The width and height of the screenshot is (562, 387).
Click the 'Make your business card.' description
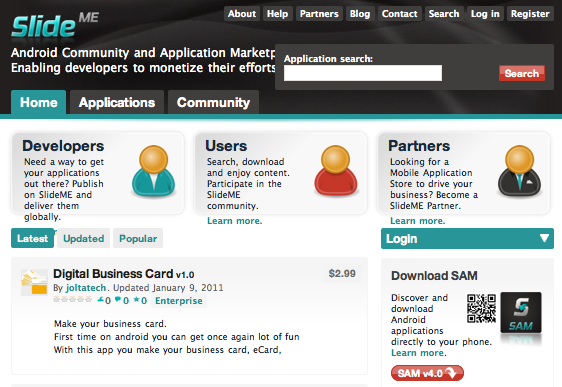(x=110, y=324)
